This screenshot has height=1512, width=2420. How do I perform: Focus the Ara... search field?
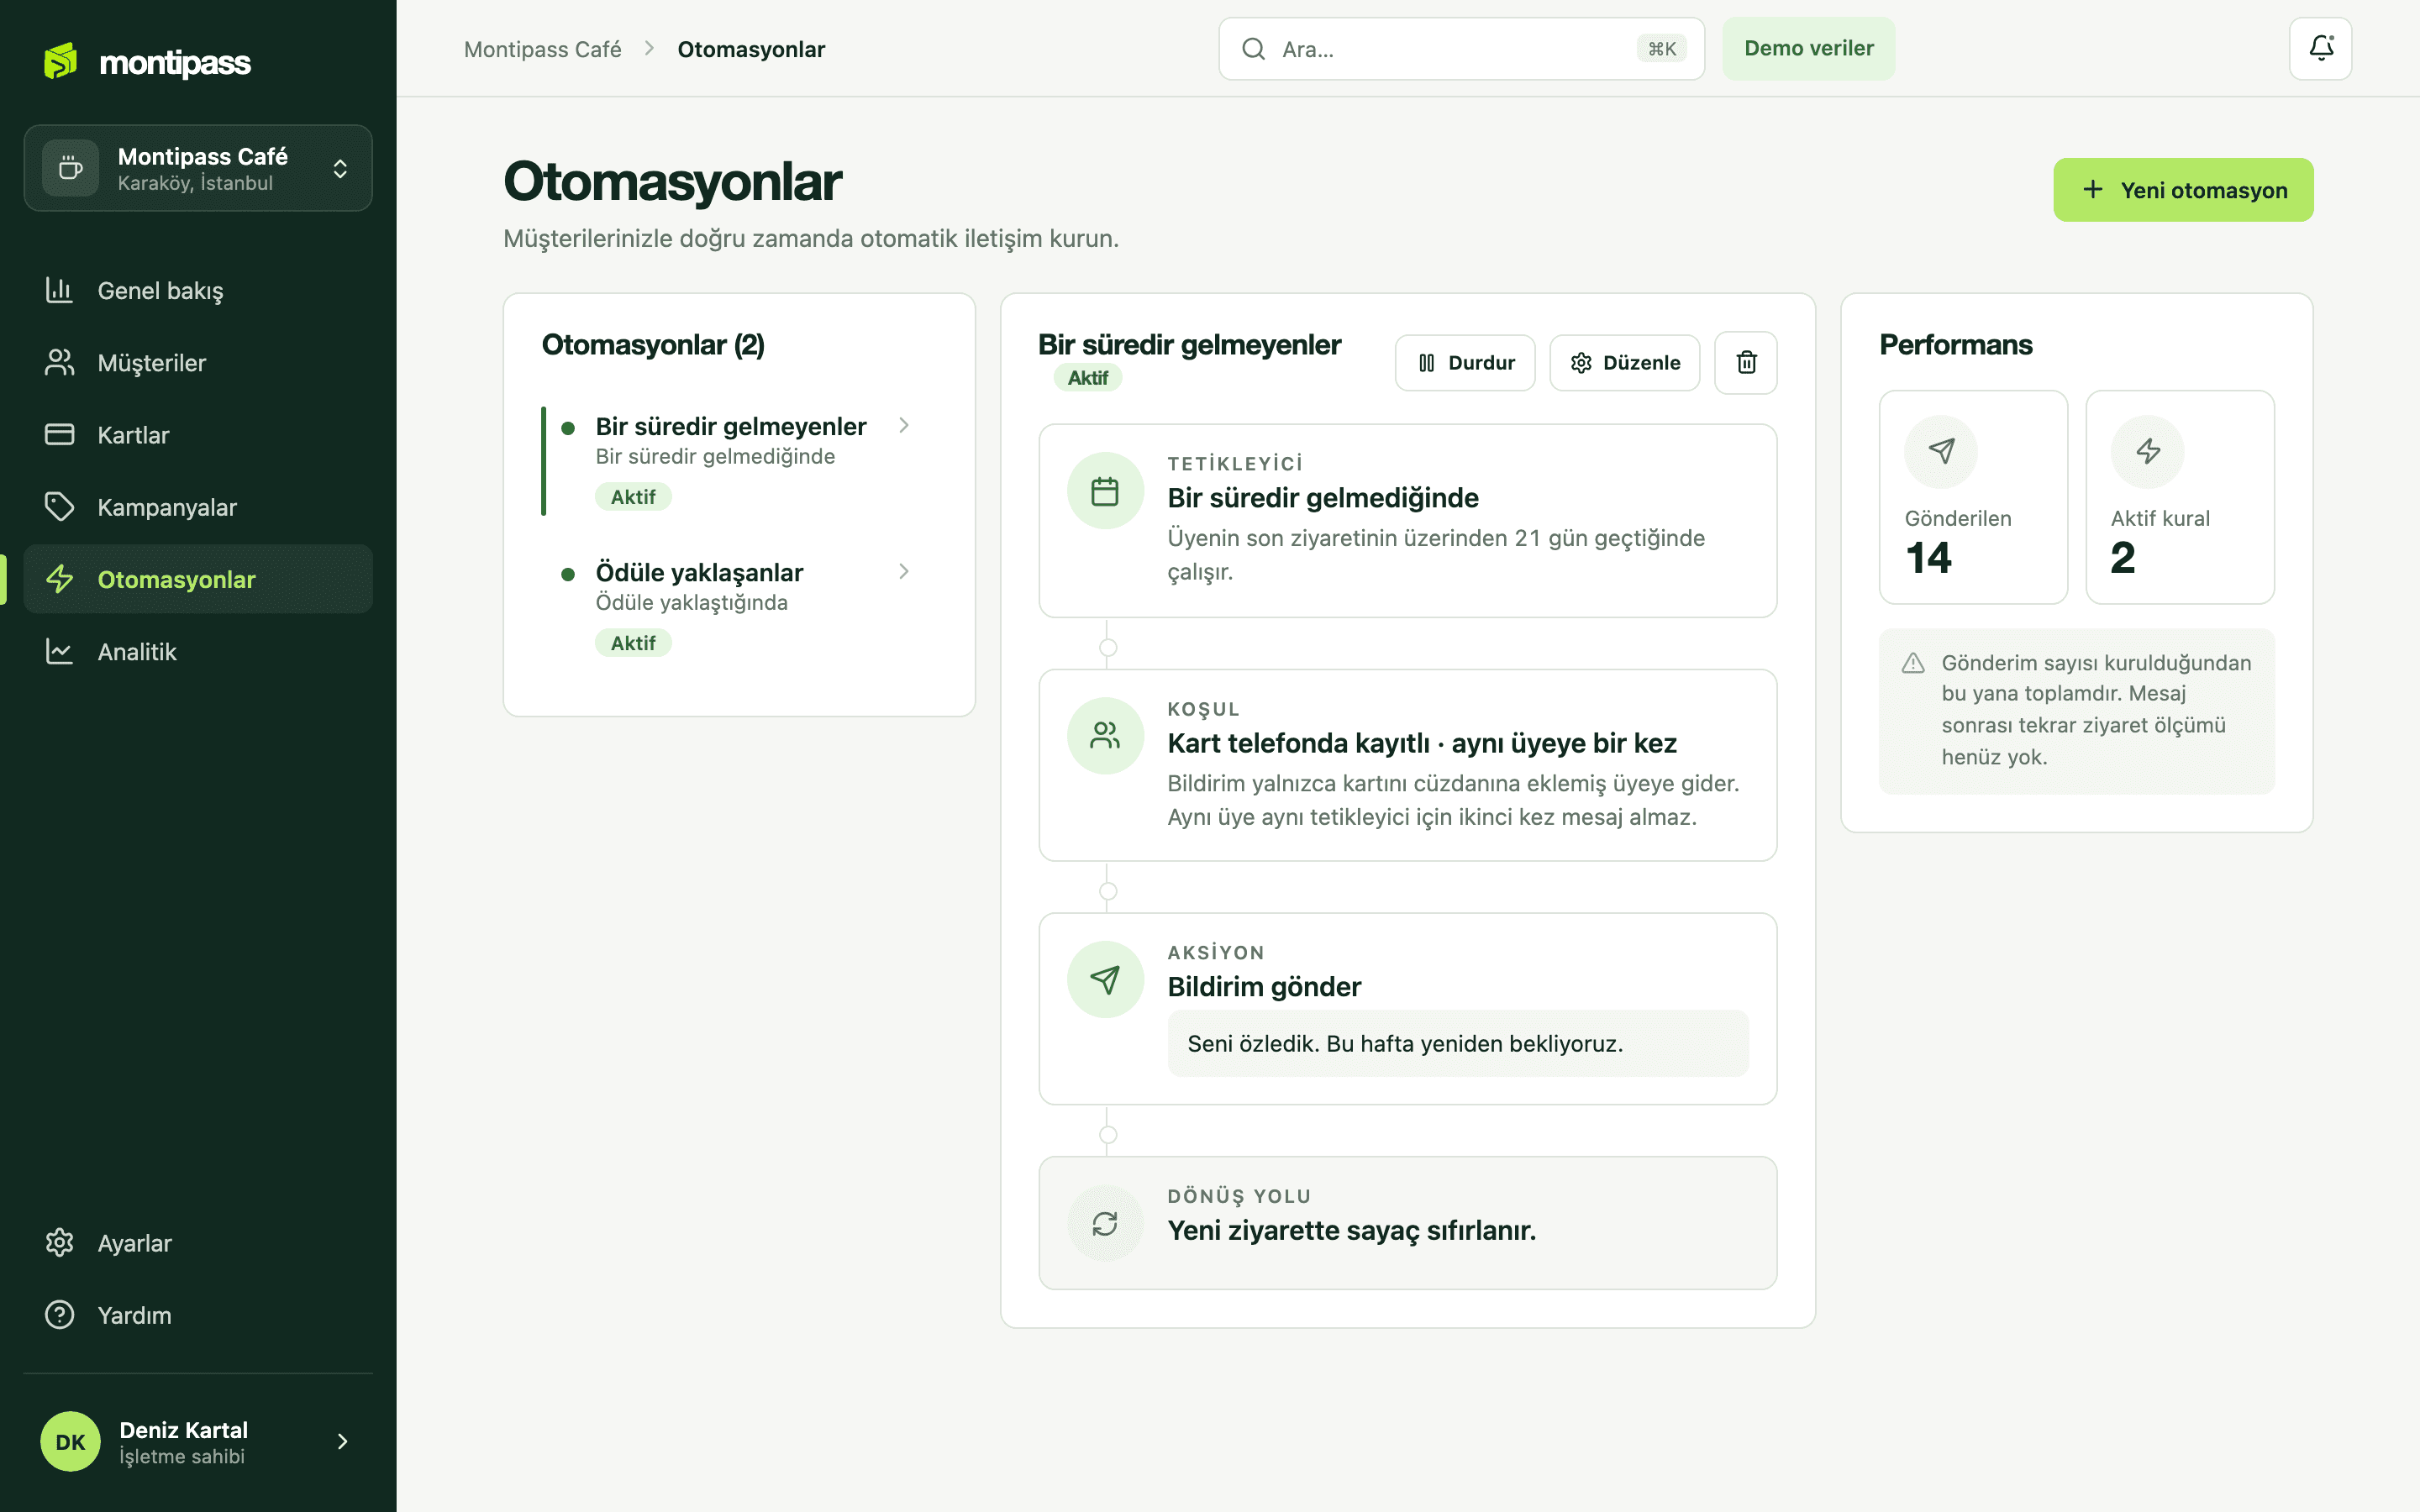click(x=1461, y=49)
